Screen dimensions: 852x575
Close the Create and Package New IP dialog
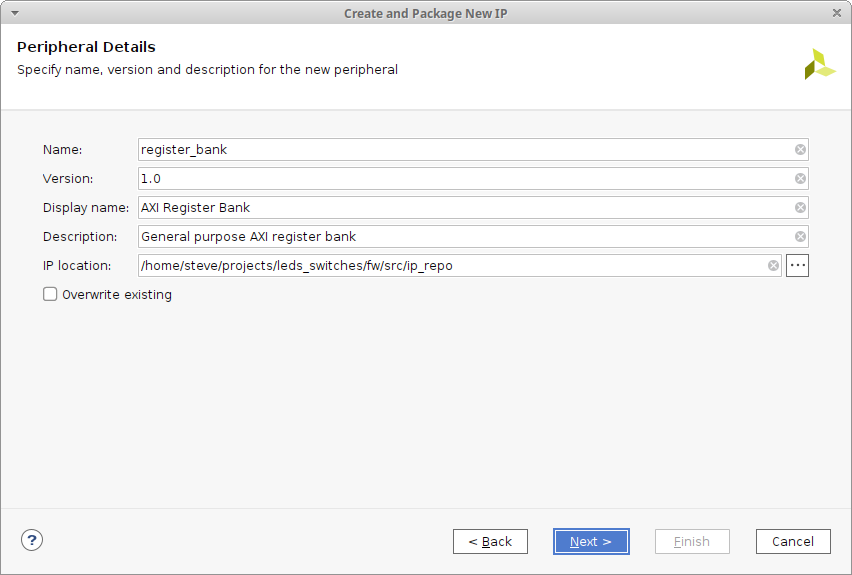click(x=837, y=13)
